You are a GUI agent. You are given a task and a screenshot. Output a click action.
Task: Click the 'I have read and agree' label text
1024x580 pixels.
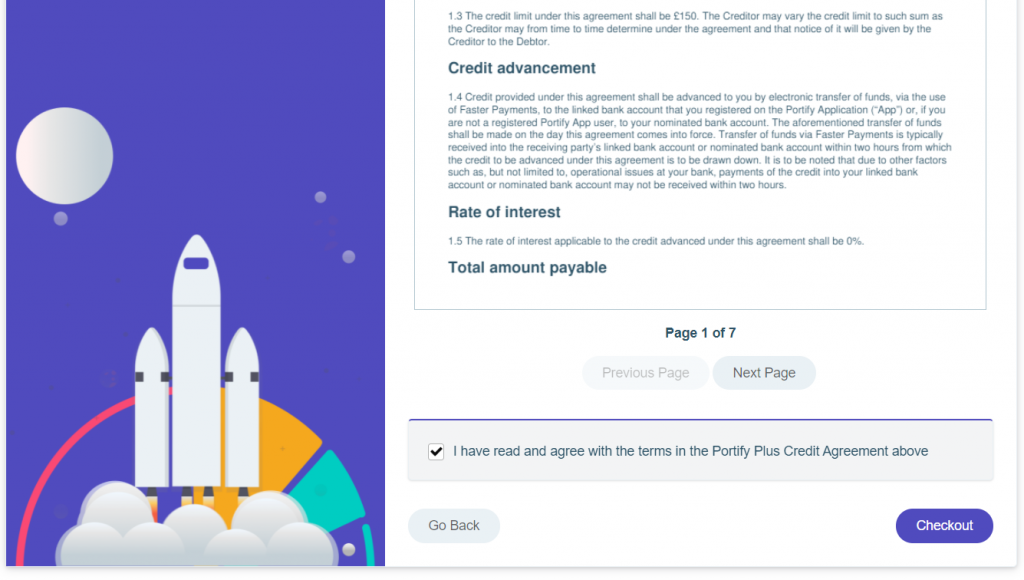[690, 451]
